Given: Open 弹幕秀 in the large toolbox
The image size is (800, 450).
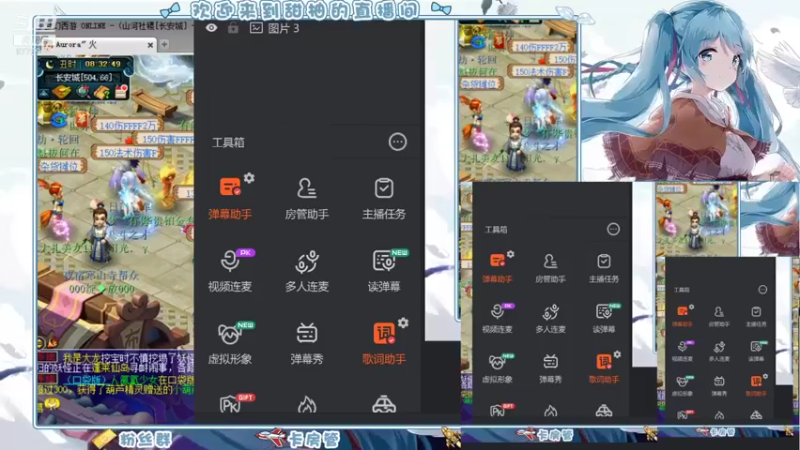Looking at the screenshot, I should pos(307,343).
